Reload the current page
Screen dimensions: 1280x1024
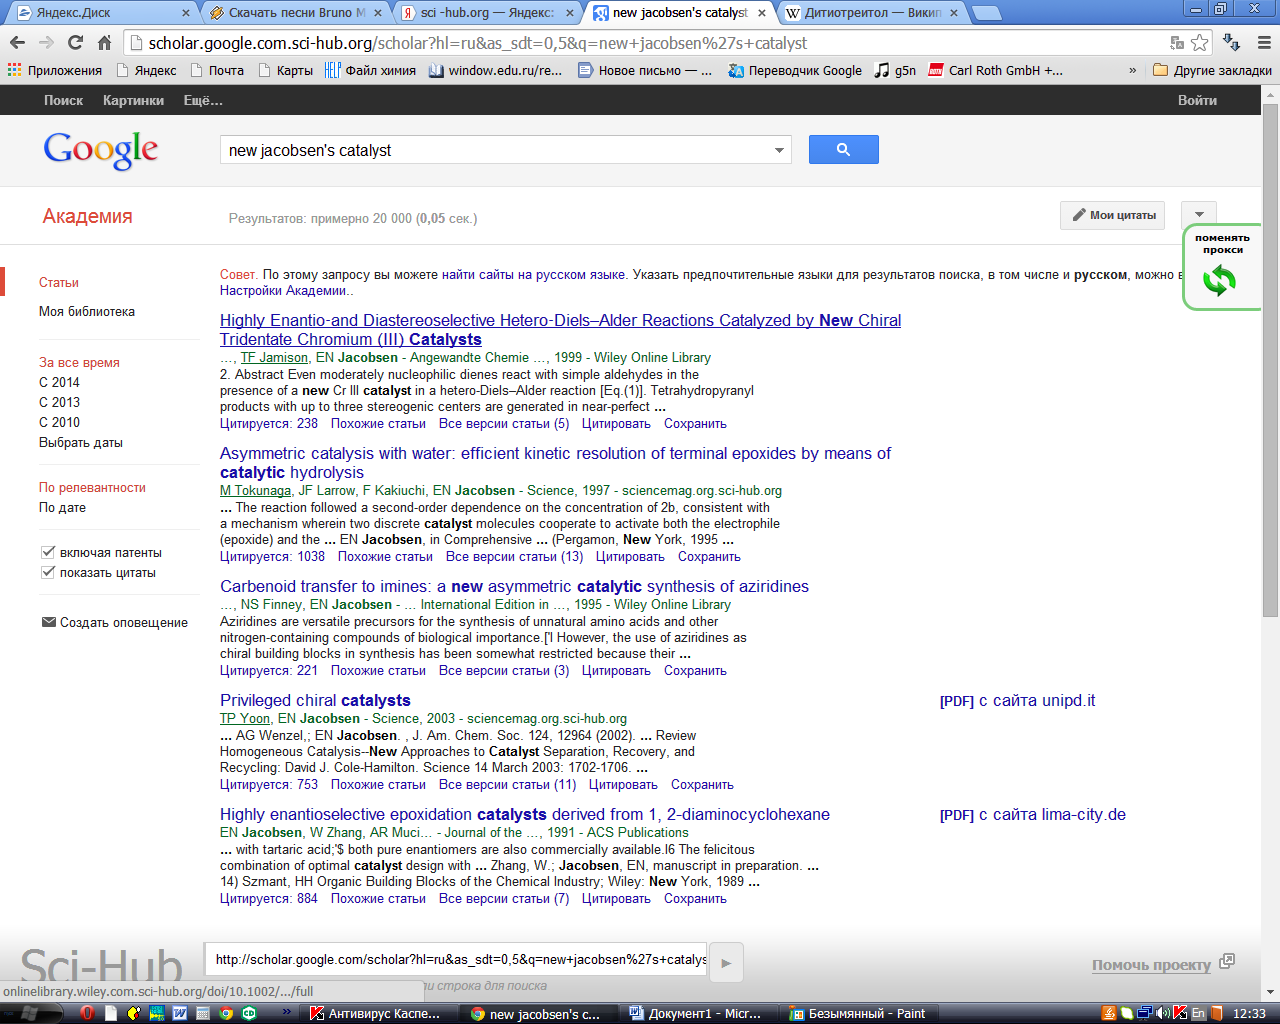click(75, 43)
